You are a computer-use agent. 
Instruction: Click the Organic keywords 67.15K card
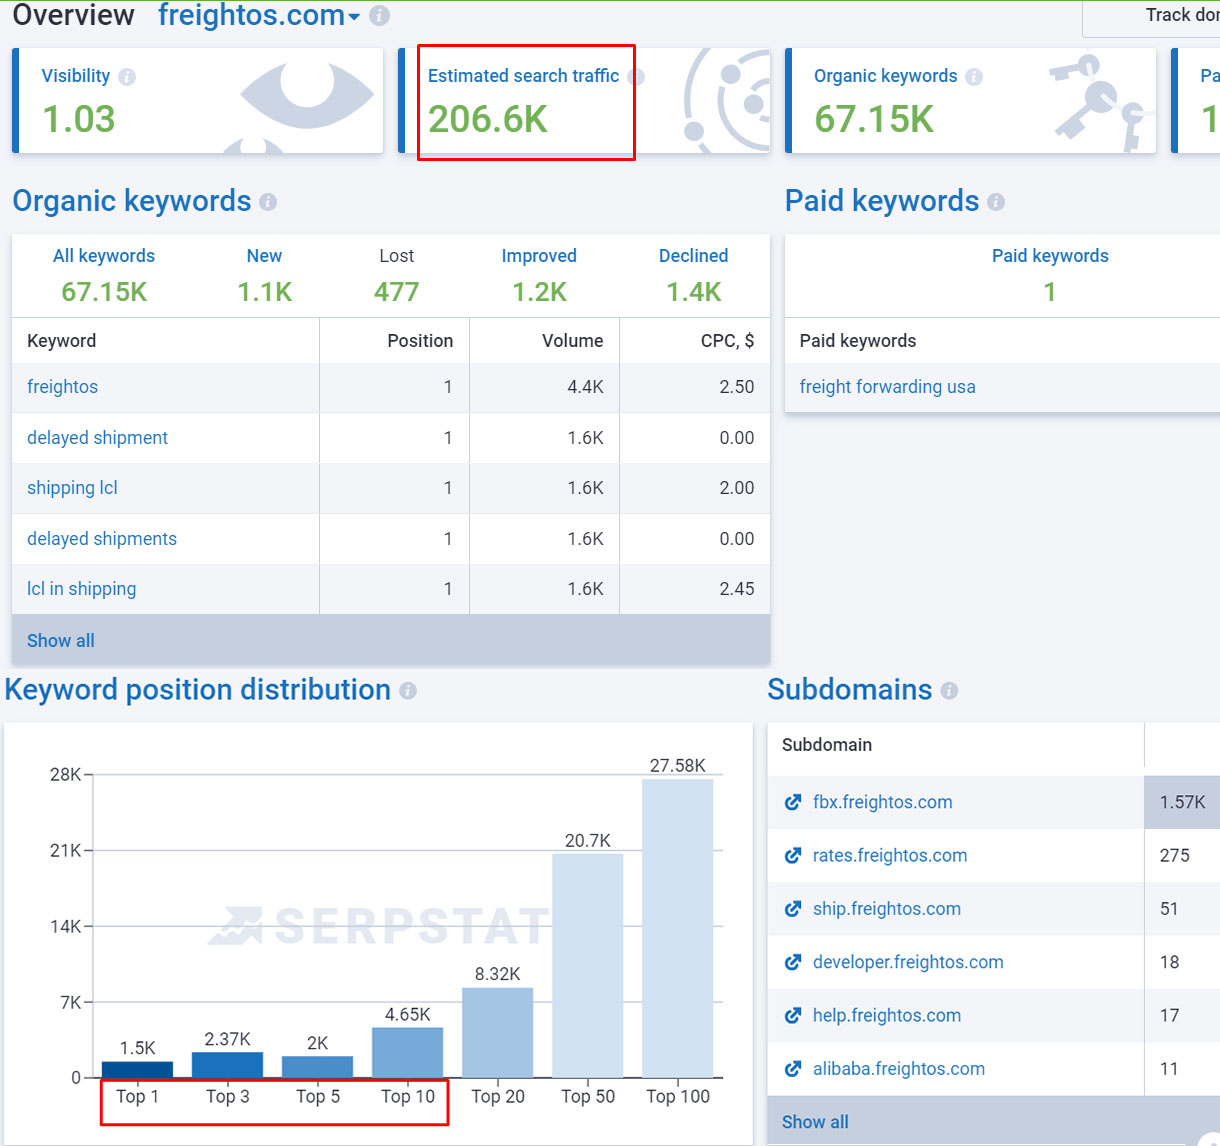970,101
